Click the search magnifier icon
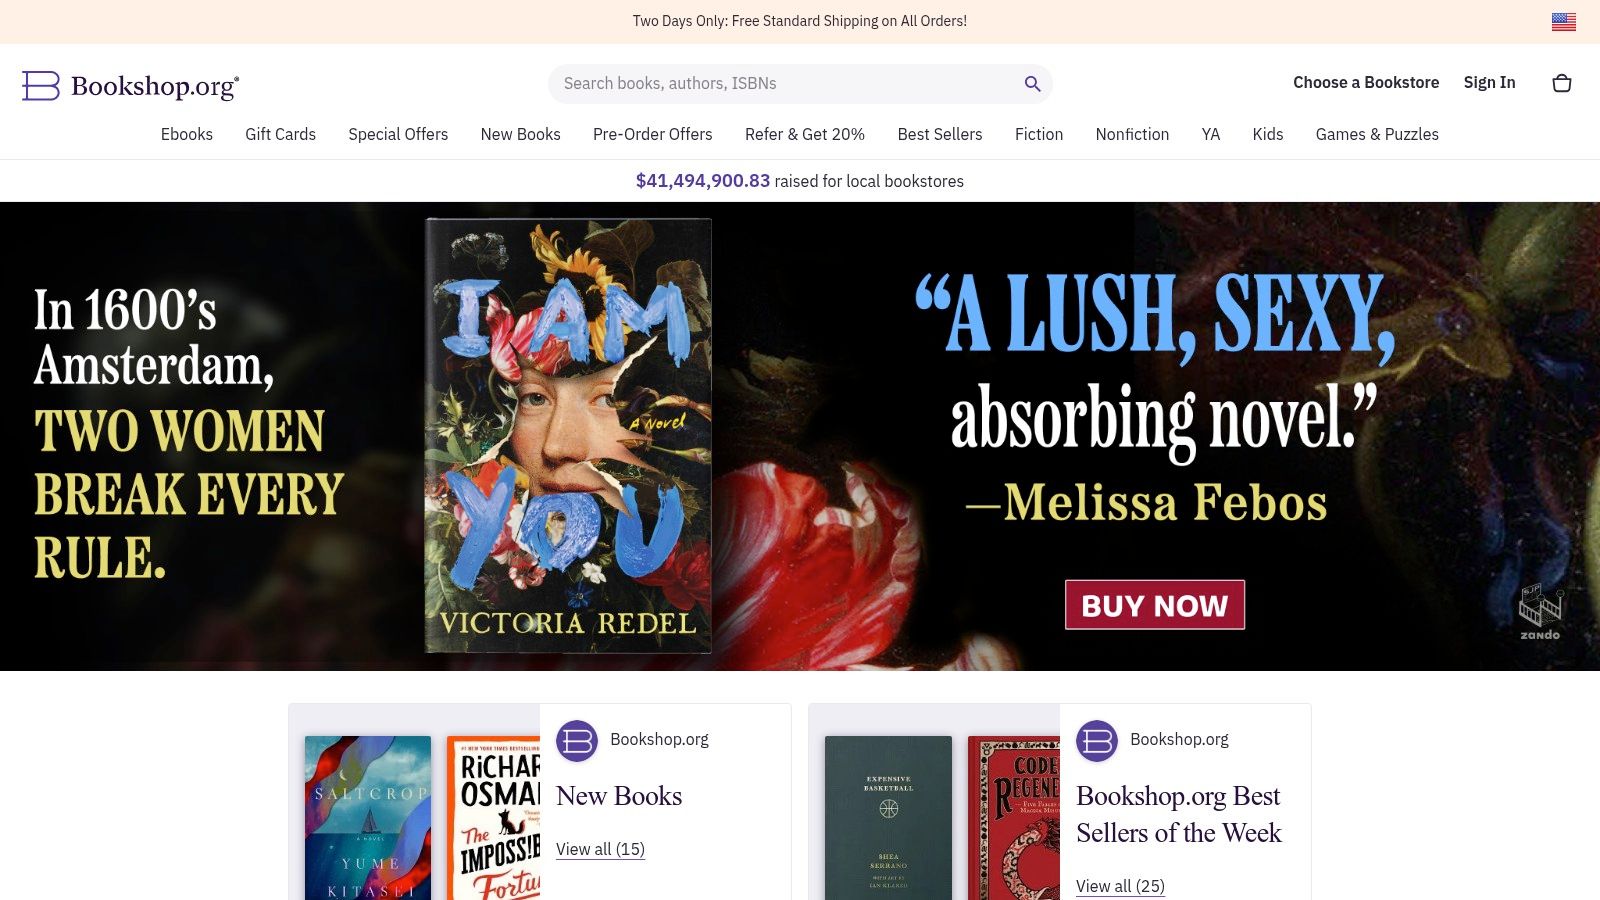 tap(1032, 84)
